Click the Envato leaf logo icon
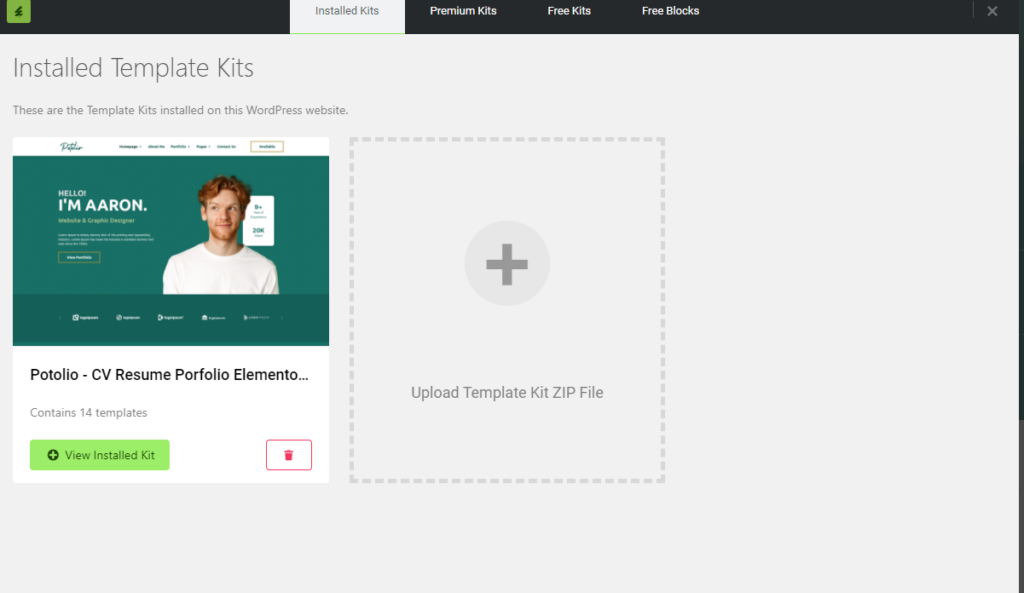1024x593 pixels. pyautogui.click(x=18, y=12)
